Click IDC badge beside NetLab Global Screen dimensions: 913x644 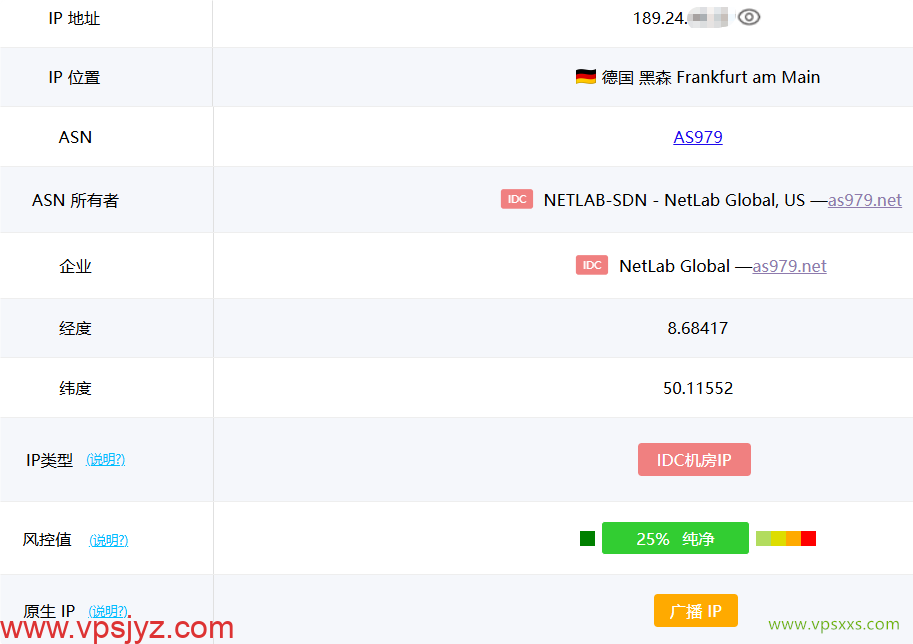592,265
